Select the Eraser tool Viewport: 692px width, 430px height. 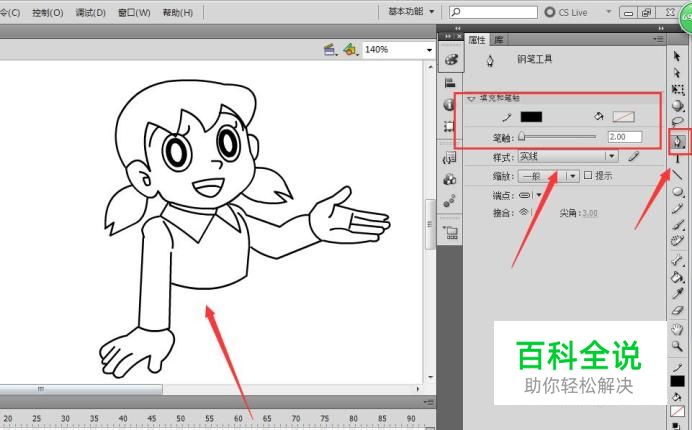[x=677, y=311]
